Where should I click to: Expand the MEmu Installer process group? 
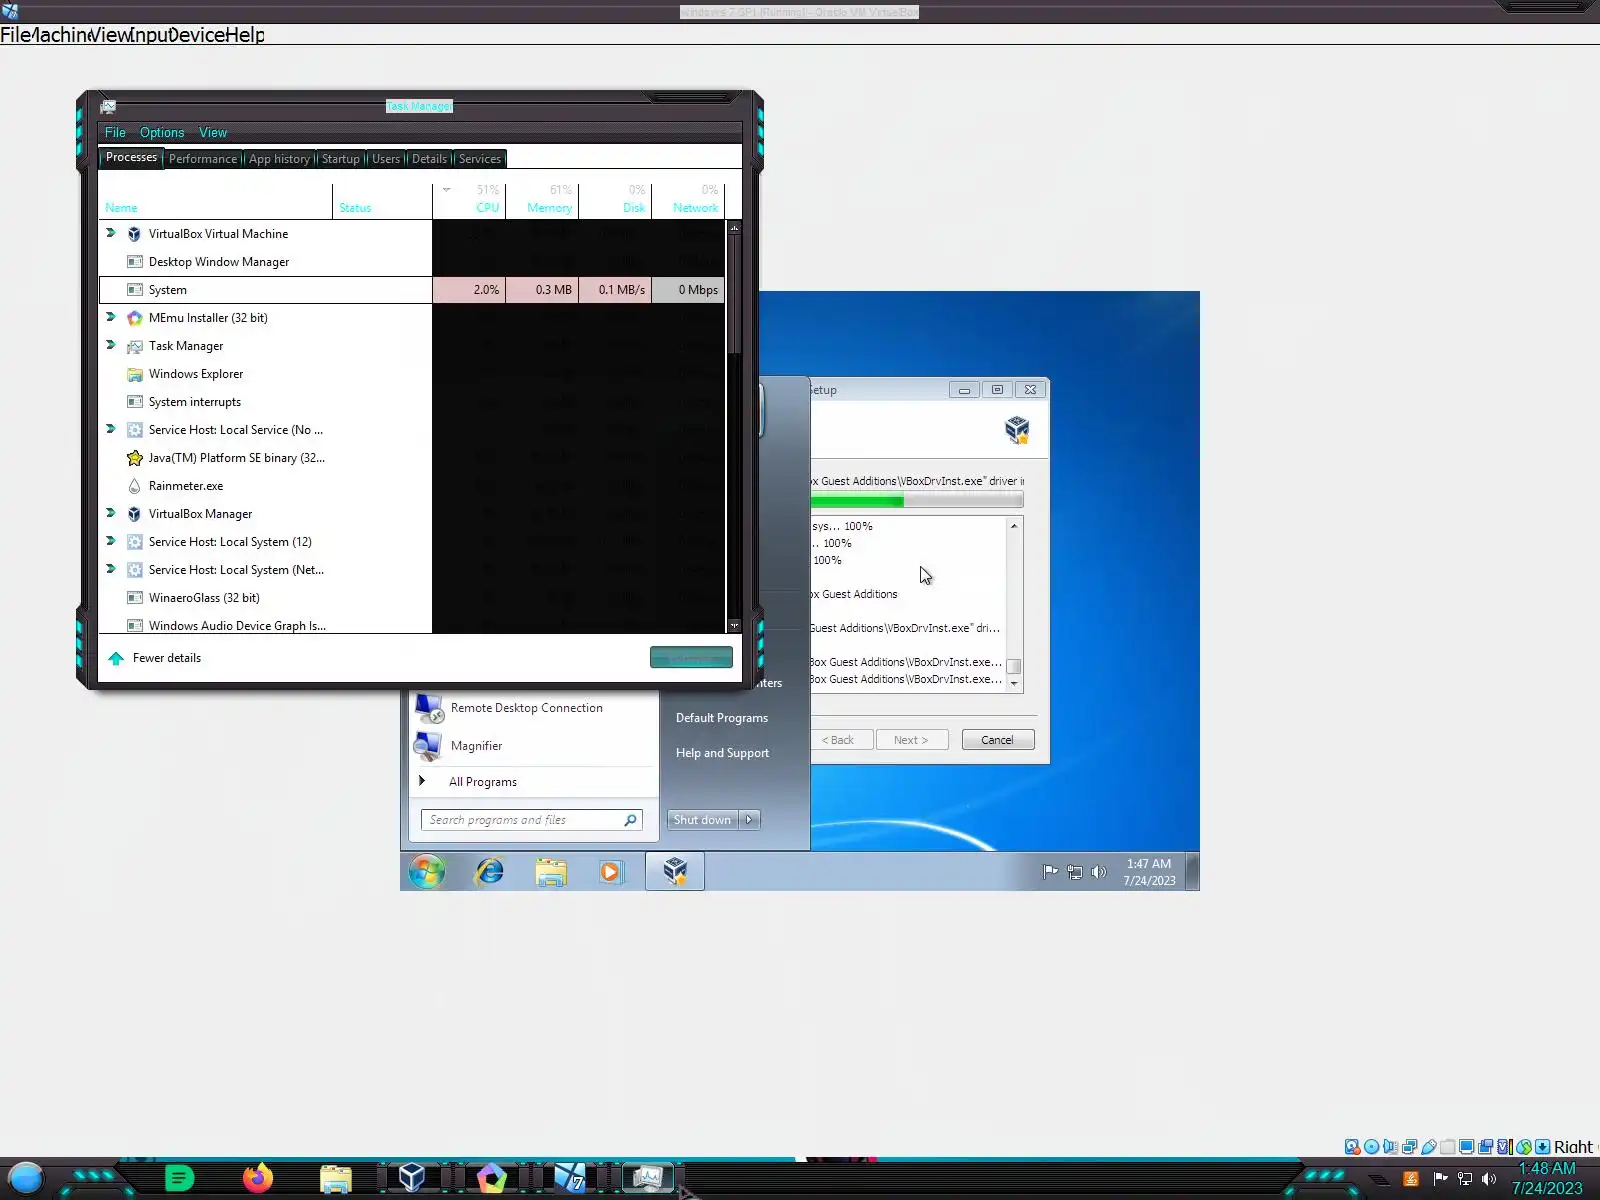(111, 317)
